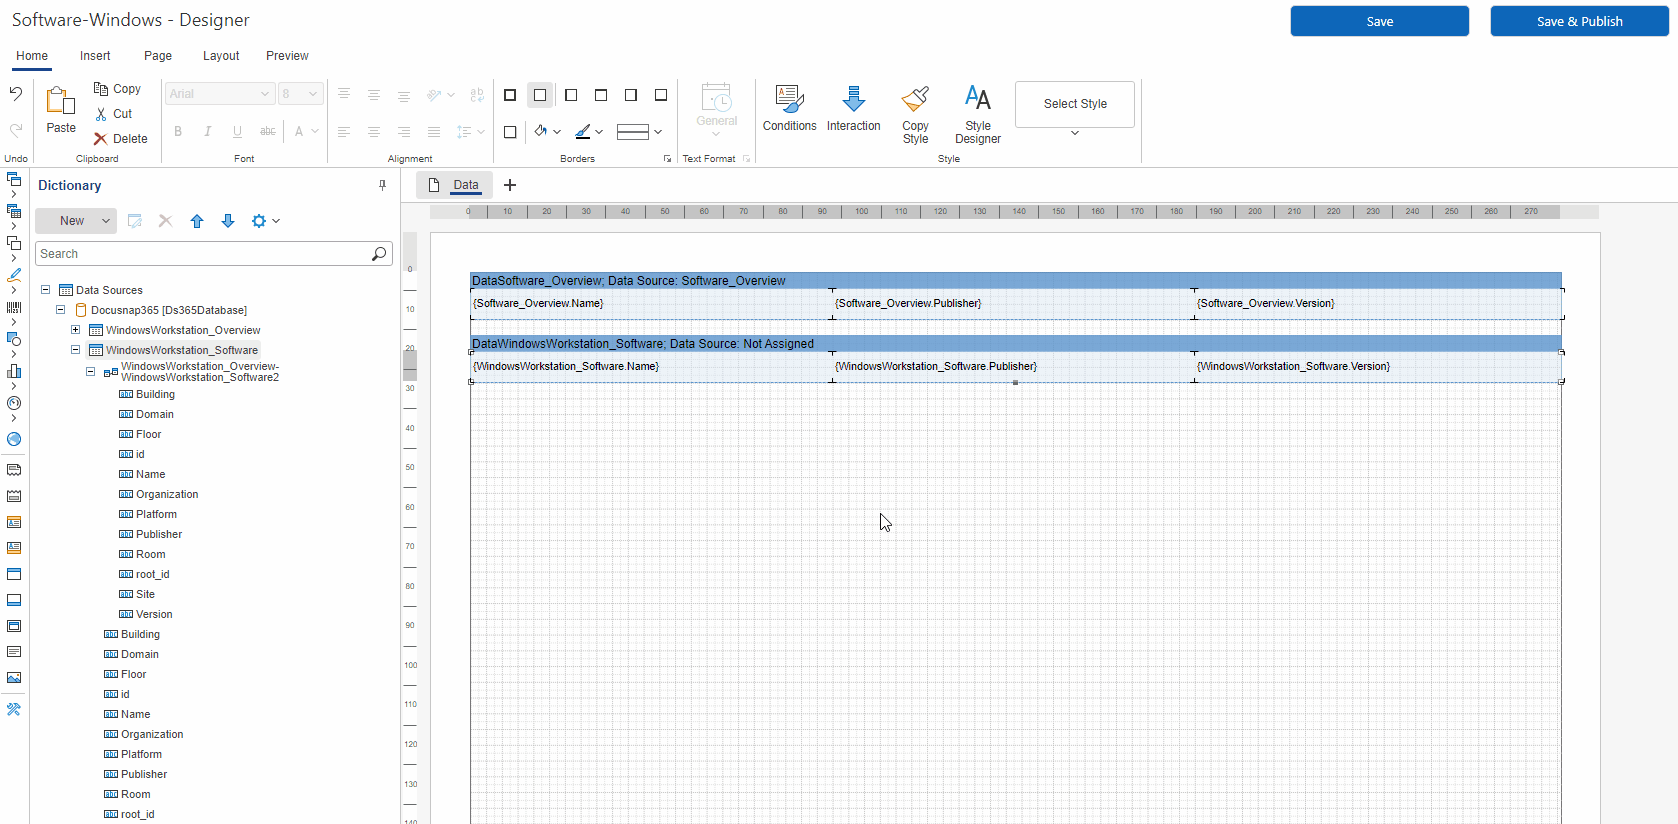
Task: Toggle the No Borders option
Action: pyautogui.click(x=540, y=95)
